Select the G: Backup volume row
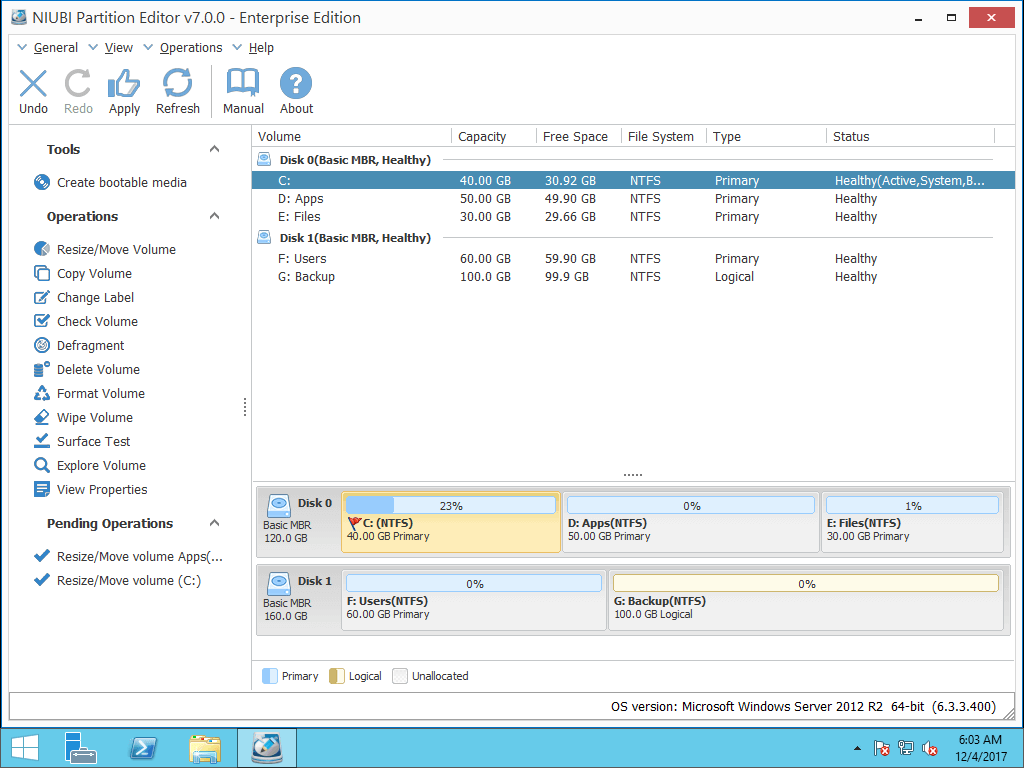Image resolution: width=1024 pixels, height=768 pixels. click(x=633, y=277)
